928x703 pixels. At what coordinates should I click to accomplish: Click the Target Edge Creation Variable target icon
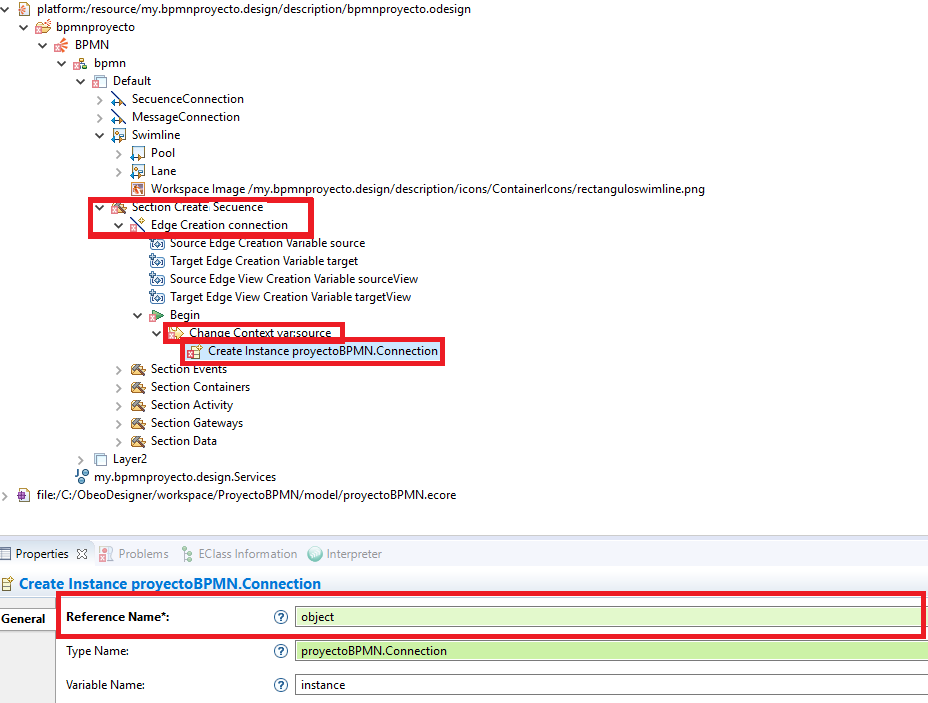pyautogui.click(x=157, y=261)
